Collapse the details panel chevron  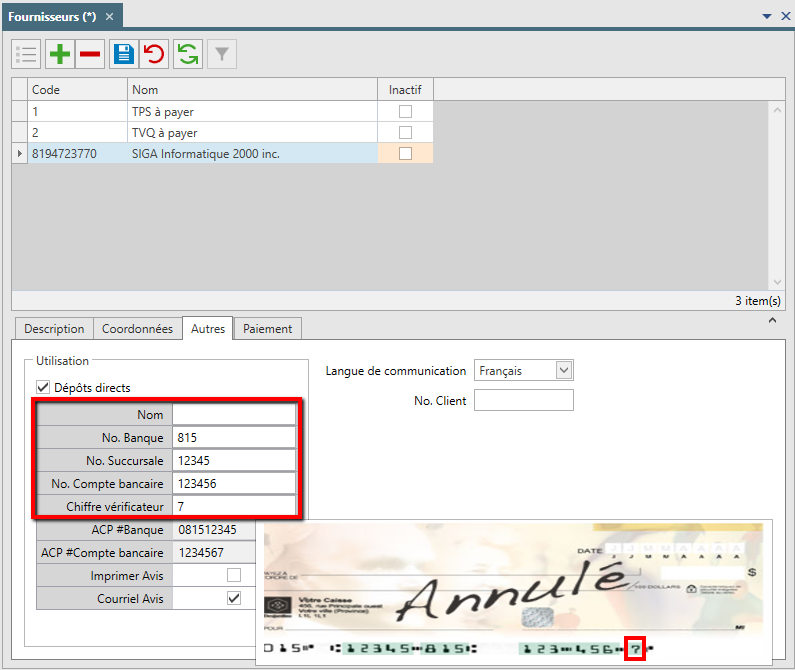(772, 320)
